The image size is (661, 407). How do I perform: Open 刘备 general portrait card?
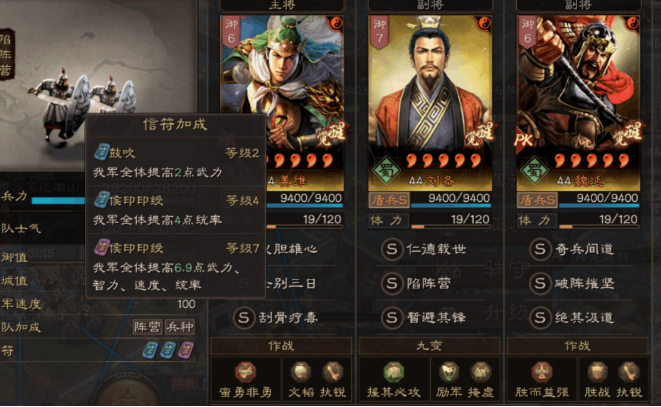point(430,103)
